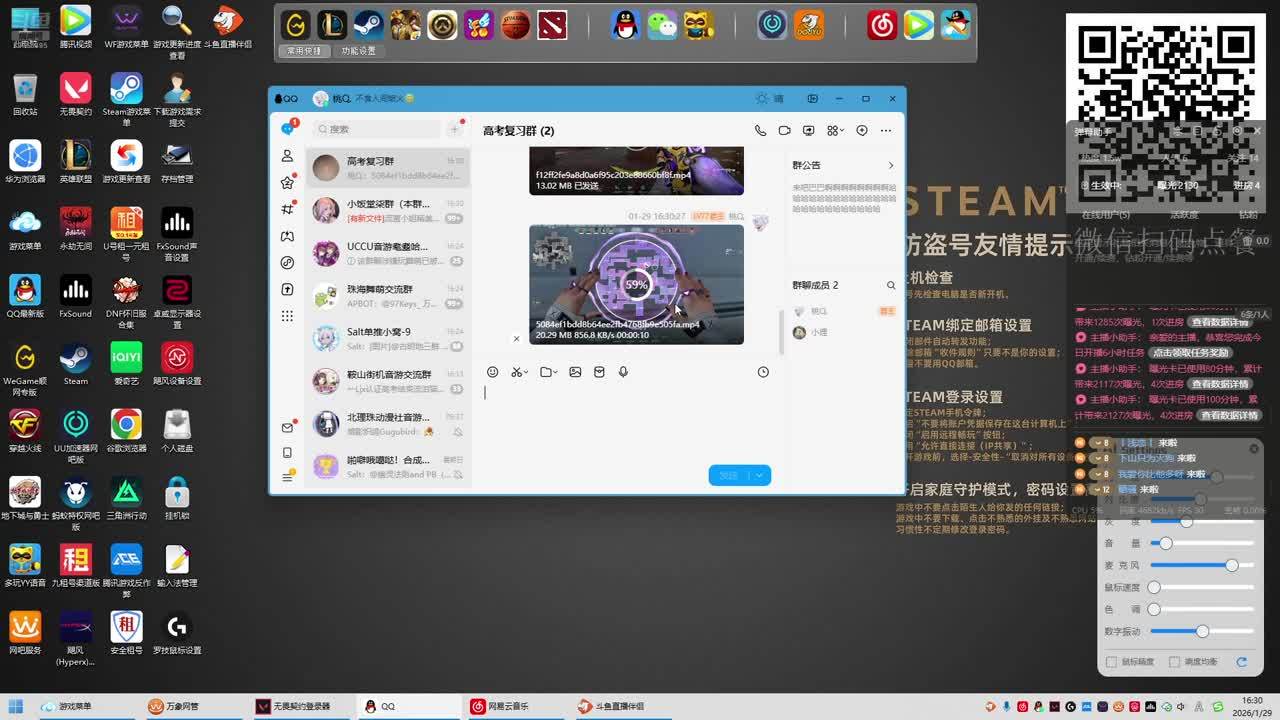1280x720 pixels.
Task: Enable the 调度均衡 checkbox
Action: [x=1176, y=662]
